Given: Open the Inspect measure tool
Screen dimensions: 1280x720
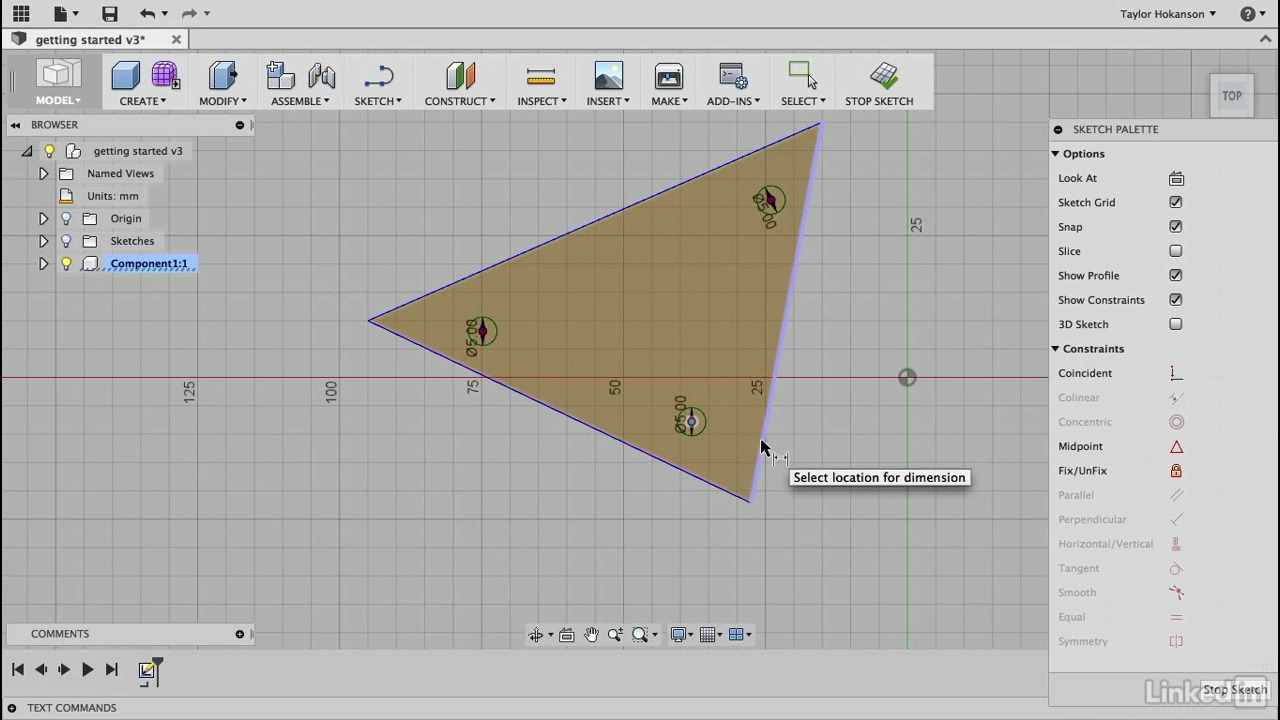Looking at the screenshot, I should coord(540,77).
